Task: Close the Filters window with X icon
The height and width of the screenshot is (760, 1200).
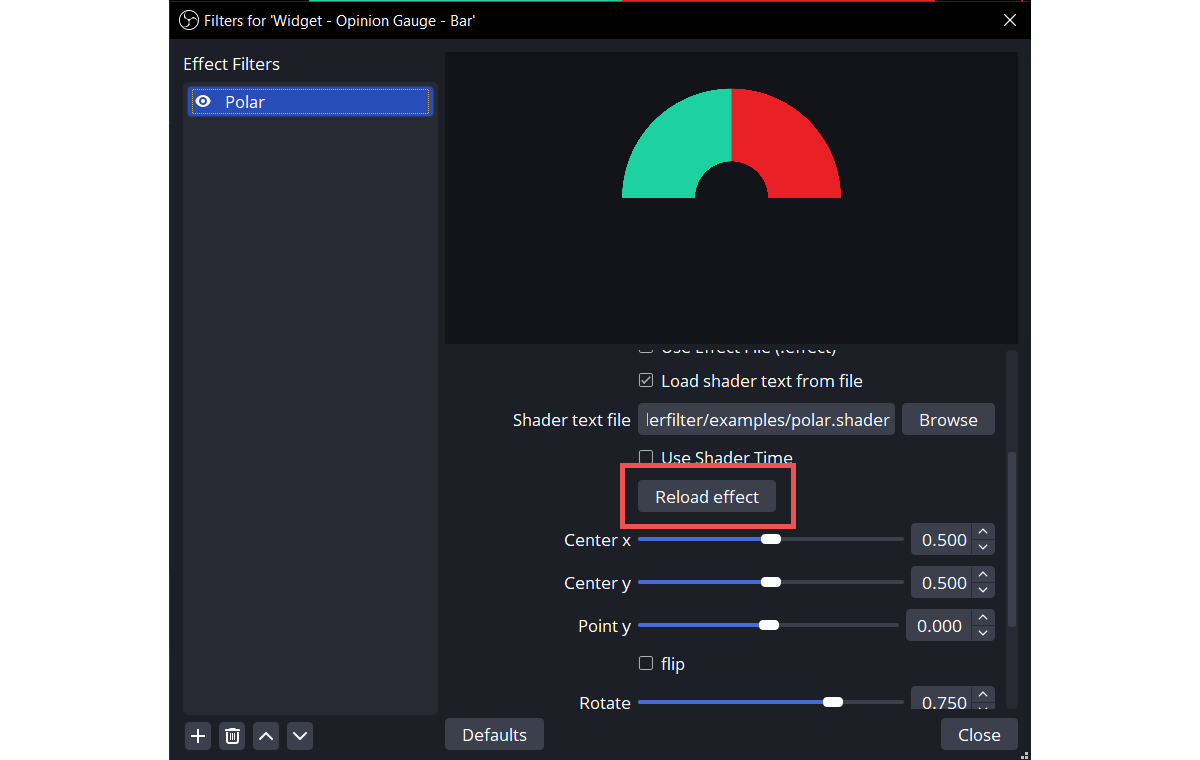Action: 1010,19
